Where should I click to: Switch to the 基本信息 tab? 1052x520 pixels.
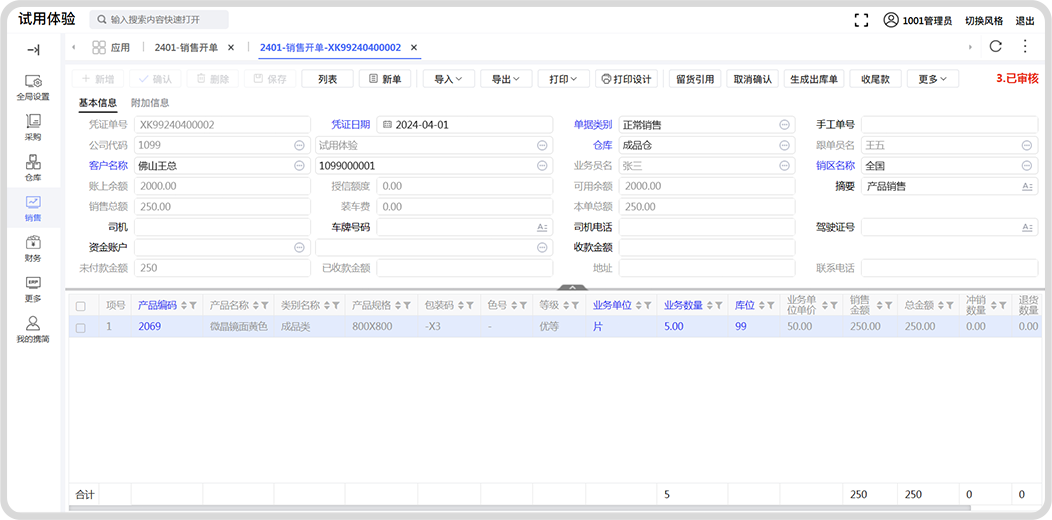point(98,103)
